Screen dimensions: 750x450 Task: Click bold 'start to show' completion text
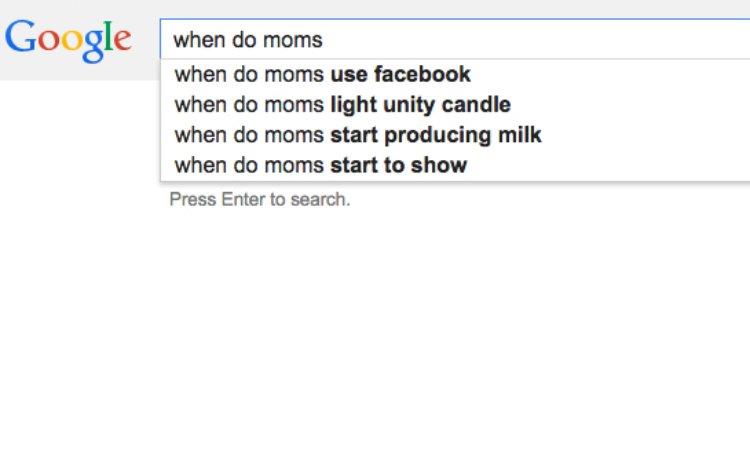[x=398, y=165]
